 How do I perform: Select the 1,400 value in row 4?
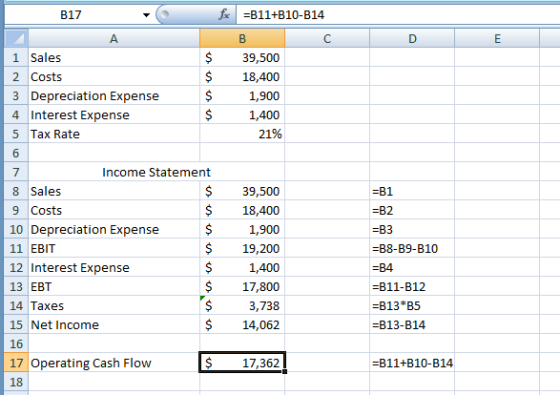click(242, 115)
